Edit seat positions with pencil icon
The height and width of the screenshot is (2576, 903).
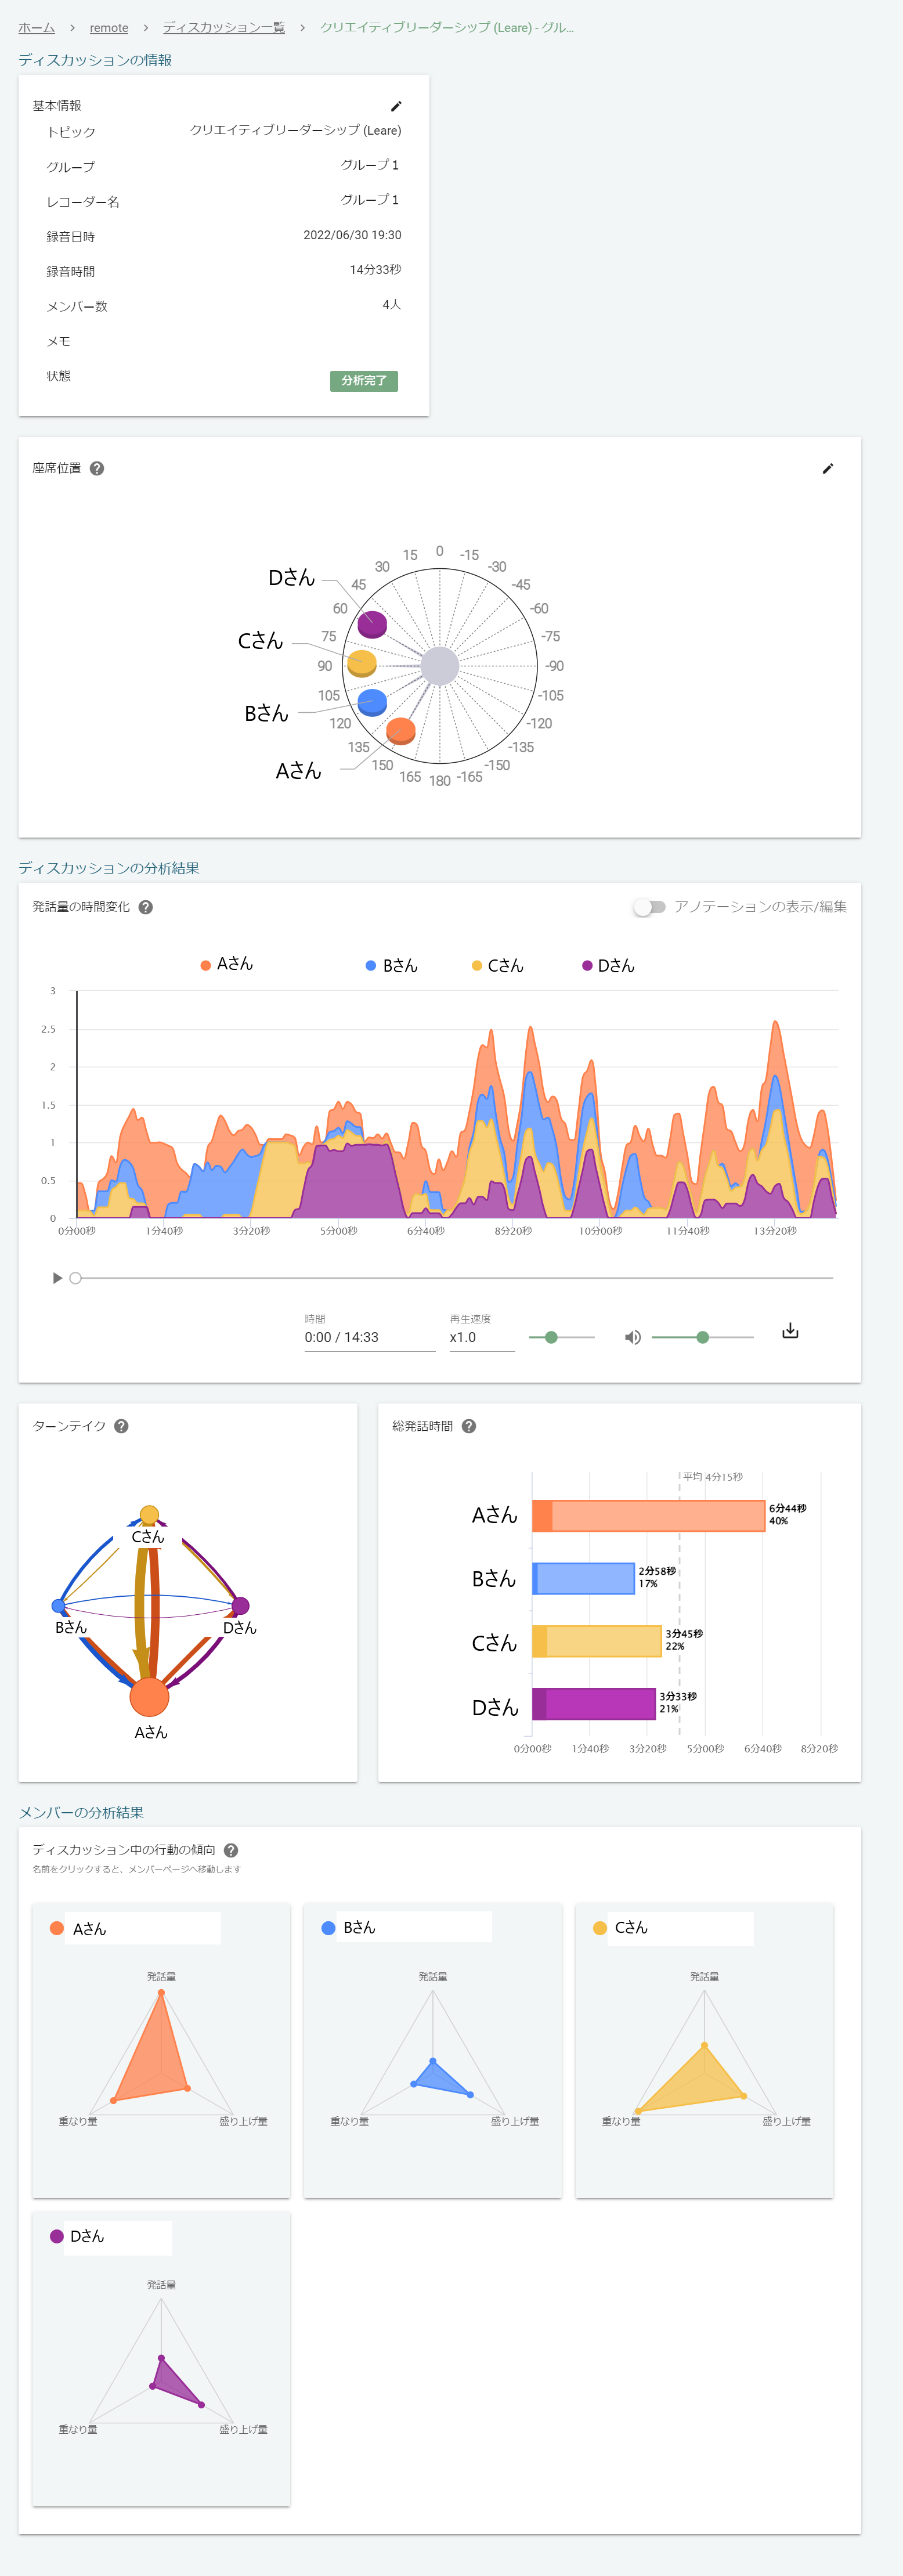(x=828, y=468)
